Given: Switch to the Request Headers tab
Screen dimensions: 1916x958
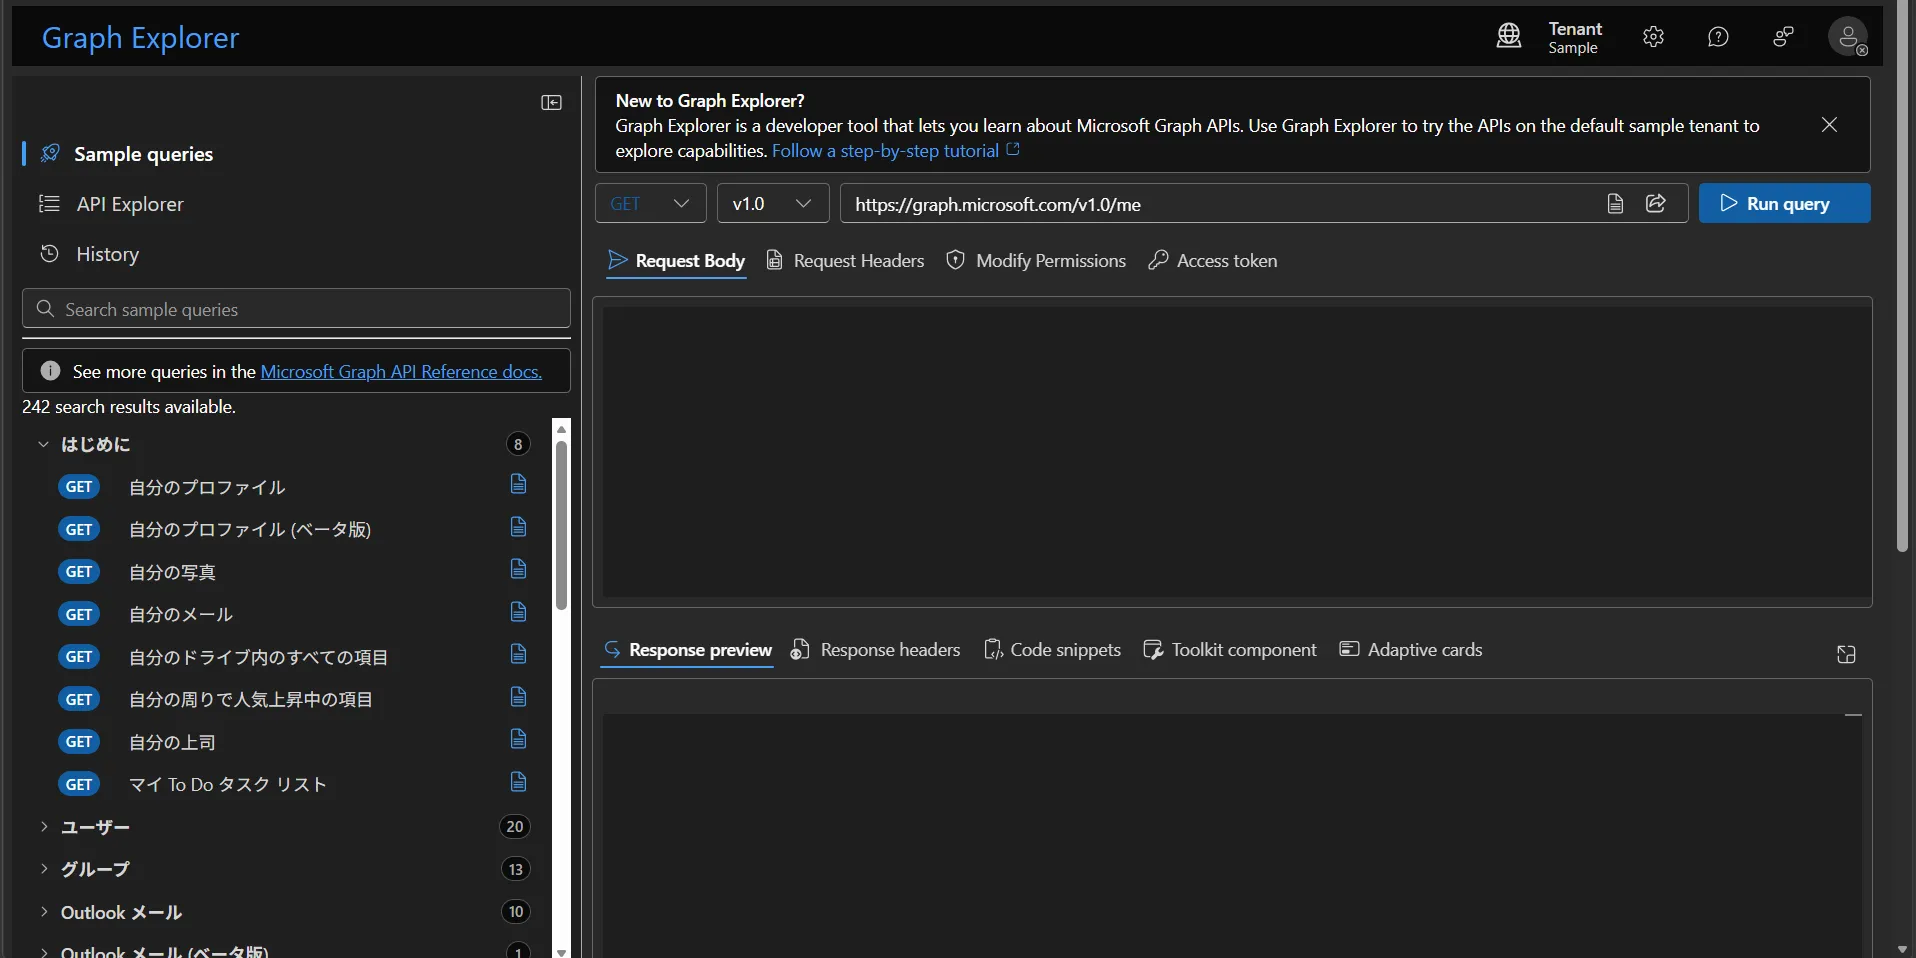Looking at the screenshot, I should click(x=845, y=261).
